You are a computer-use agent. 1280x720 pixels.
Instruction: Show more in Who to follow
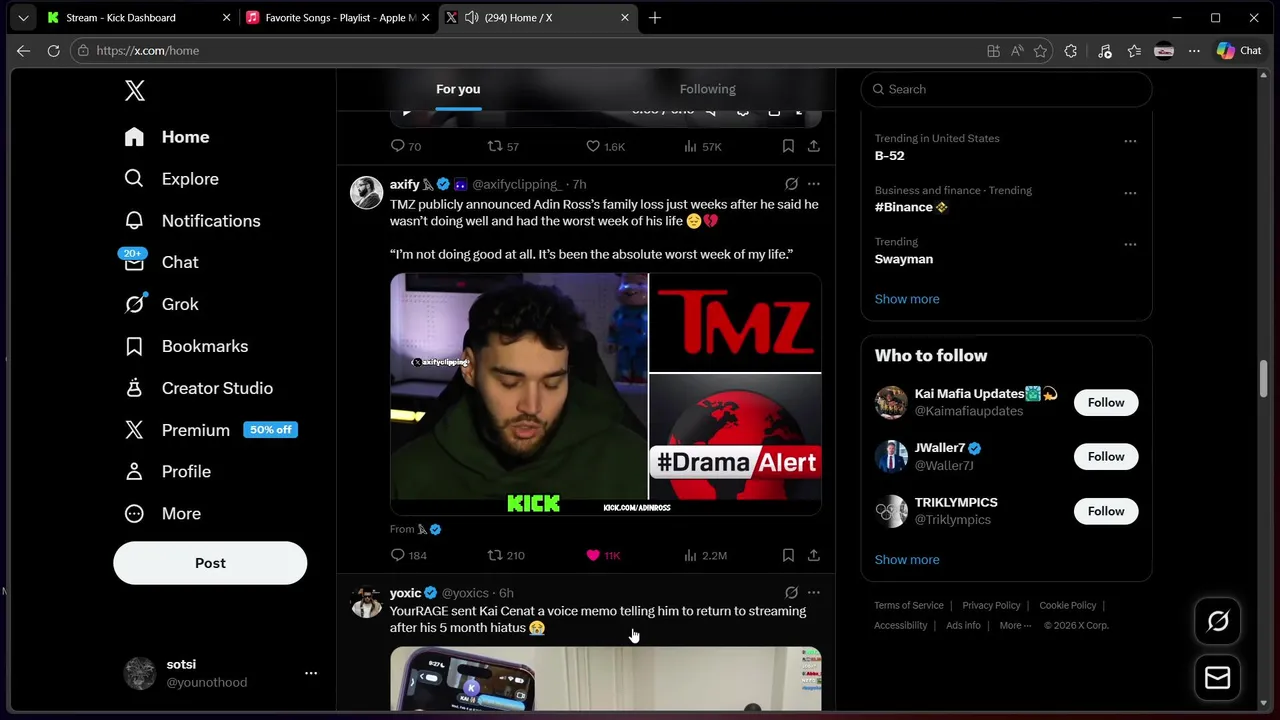coord(907,560)
